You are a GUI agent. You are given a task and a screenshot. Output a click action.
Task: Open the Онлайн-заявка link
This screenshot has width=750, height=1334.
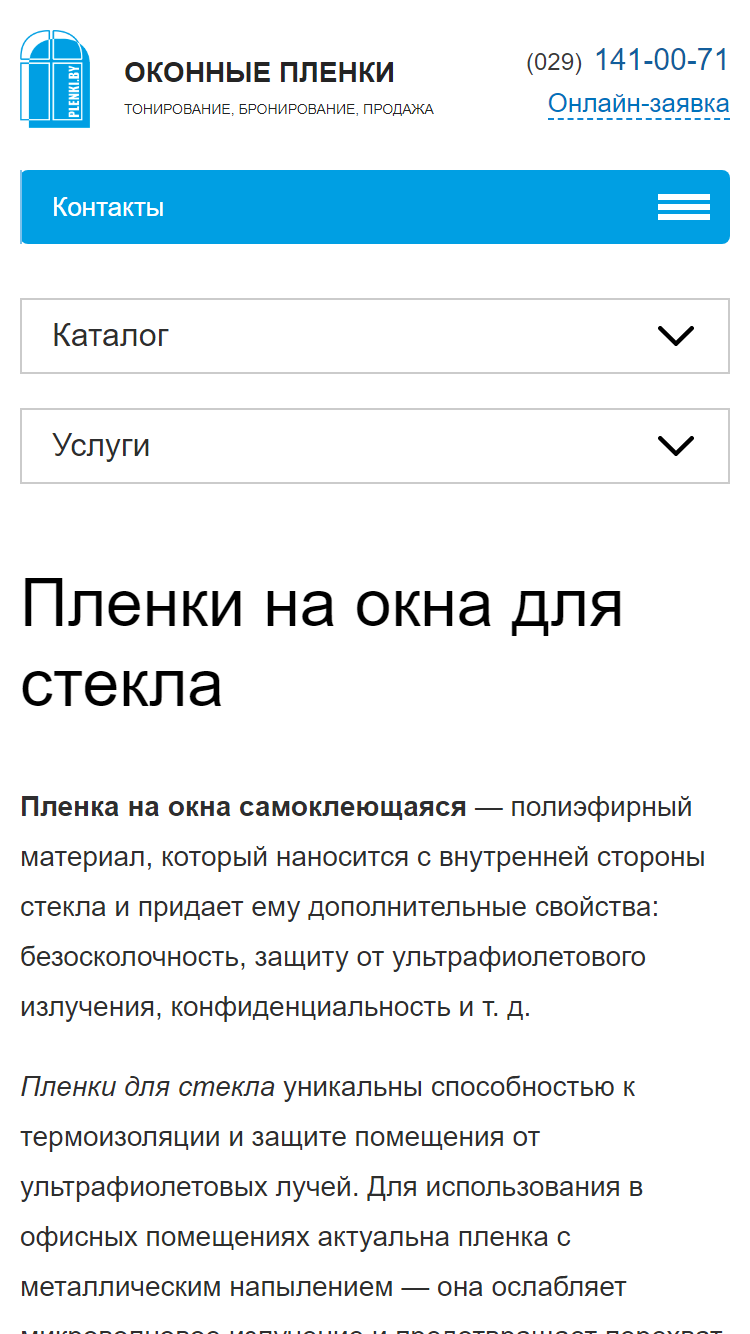coord(639,103)
